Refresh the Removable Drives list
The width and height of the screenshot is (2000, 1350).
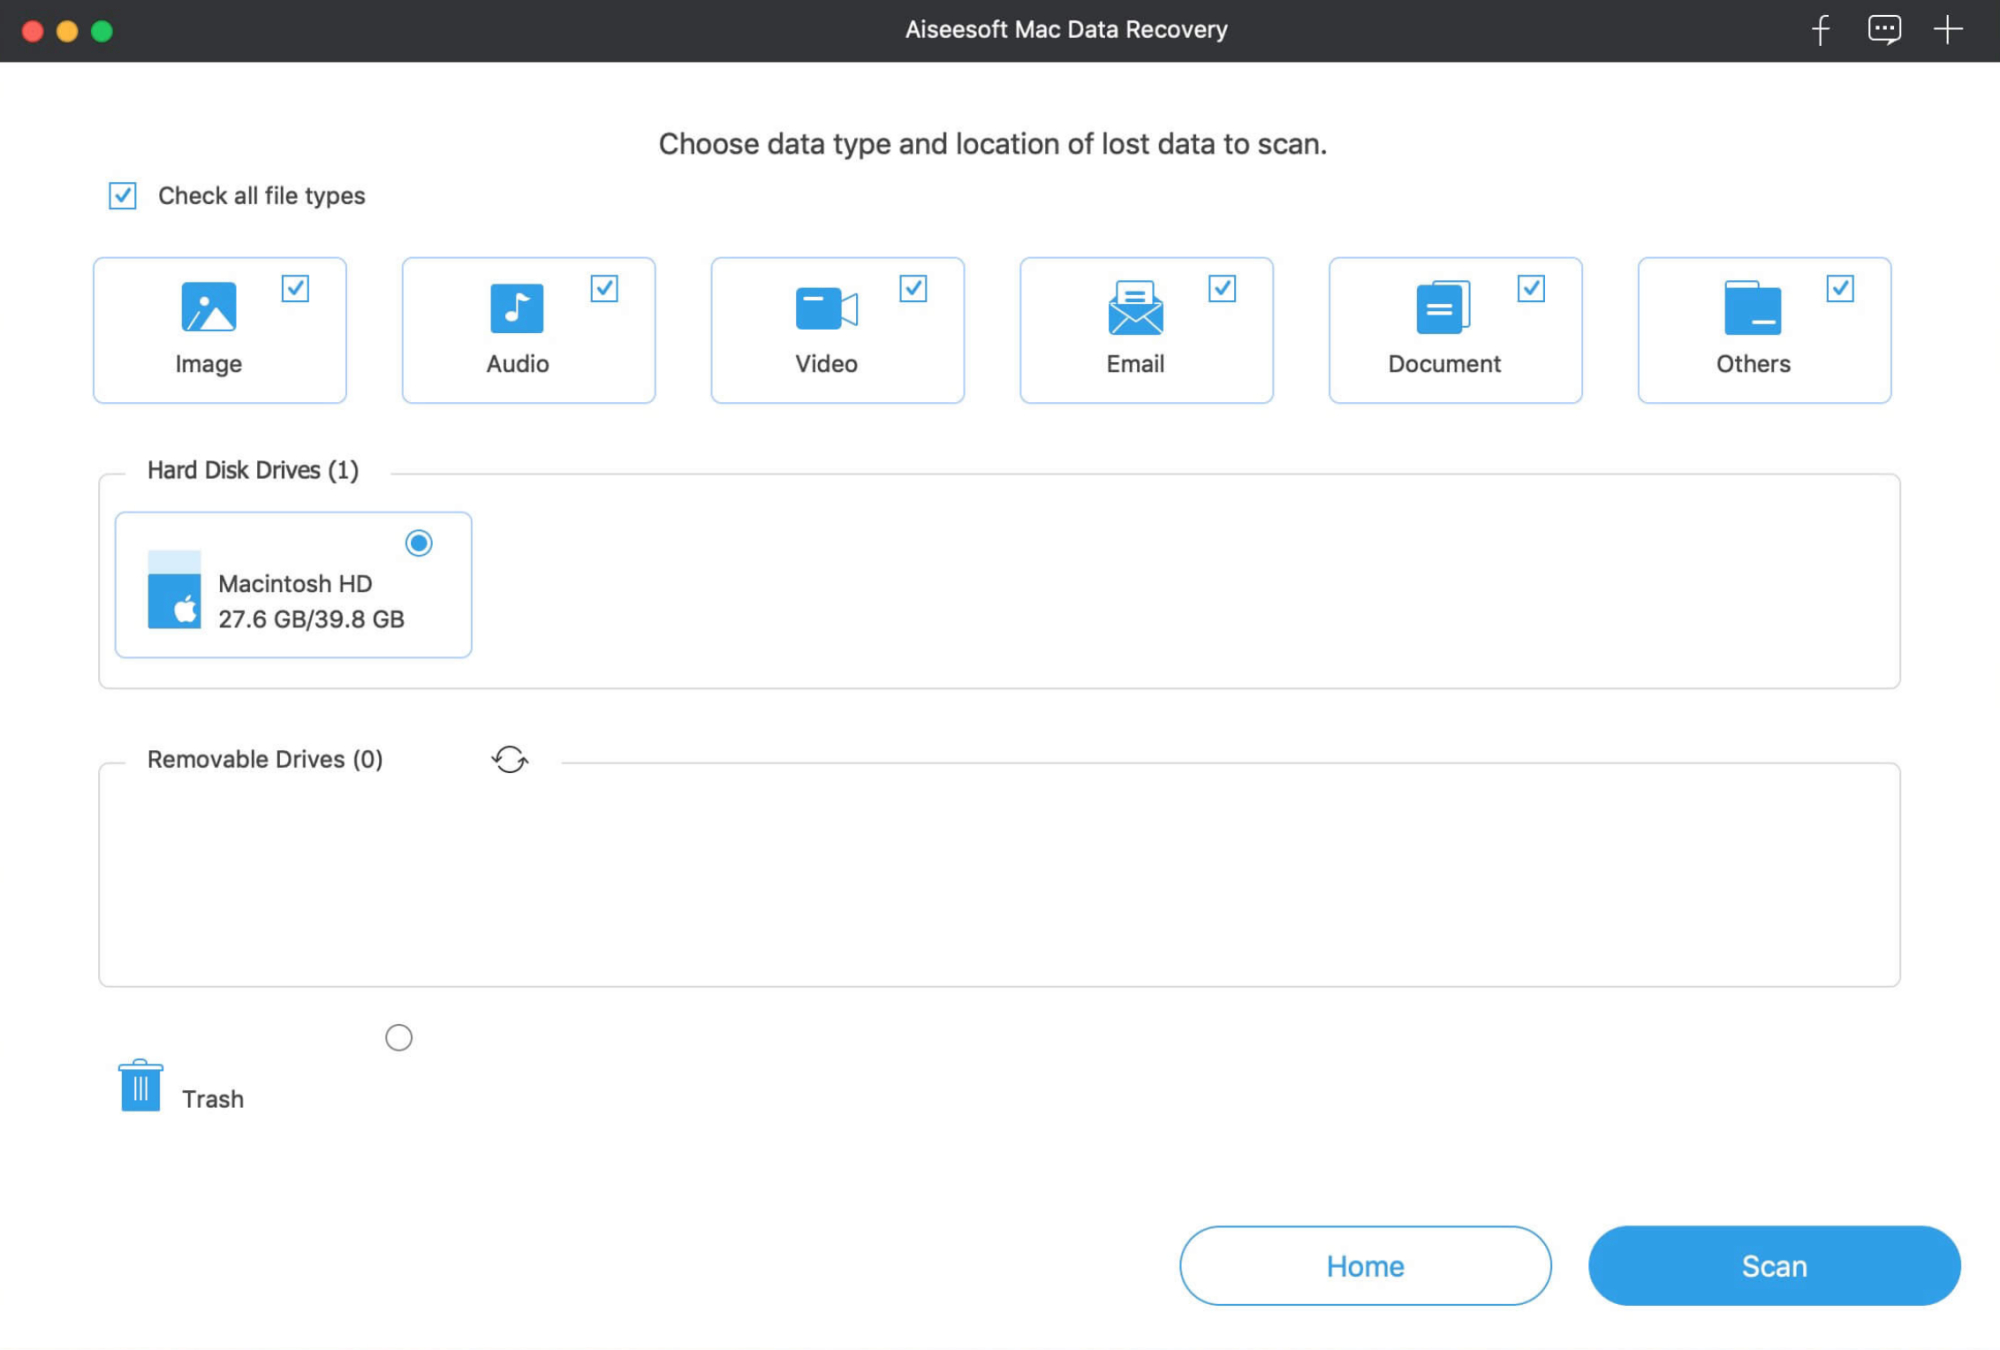click(x=509, y=759)
